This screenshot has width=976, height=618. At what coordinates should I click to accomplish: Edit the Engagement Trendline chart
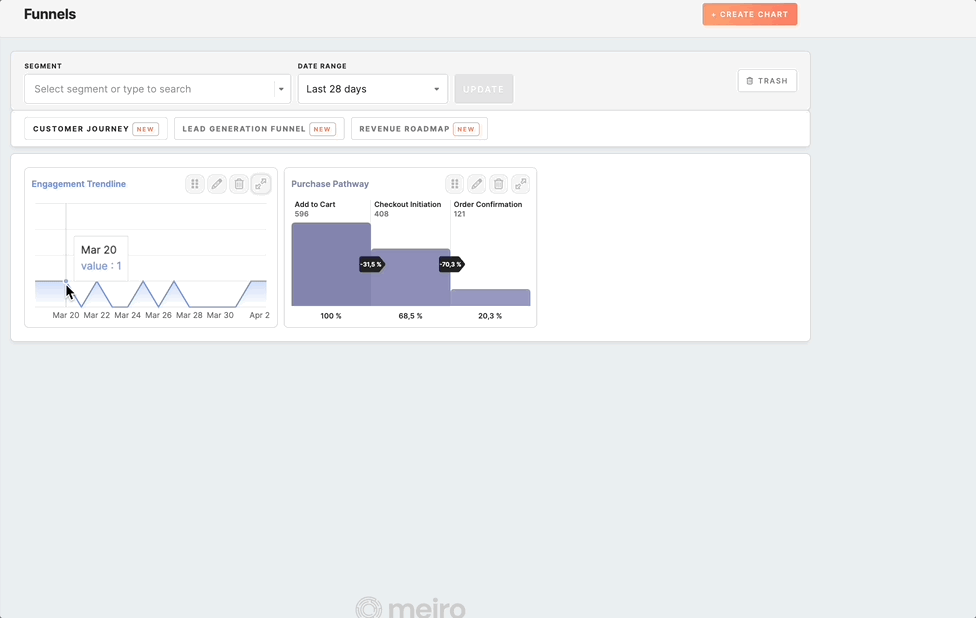(216, 184)
